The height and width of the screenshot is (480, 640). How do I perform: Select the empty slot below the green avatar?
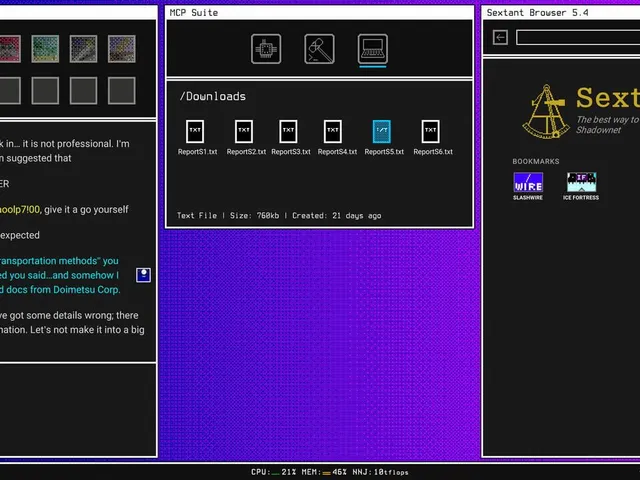click(45, 91)
